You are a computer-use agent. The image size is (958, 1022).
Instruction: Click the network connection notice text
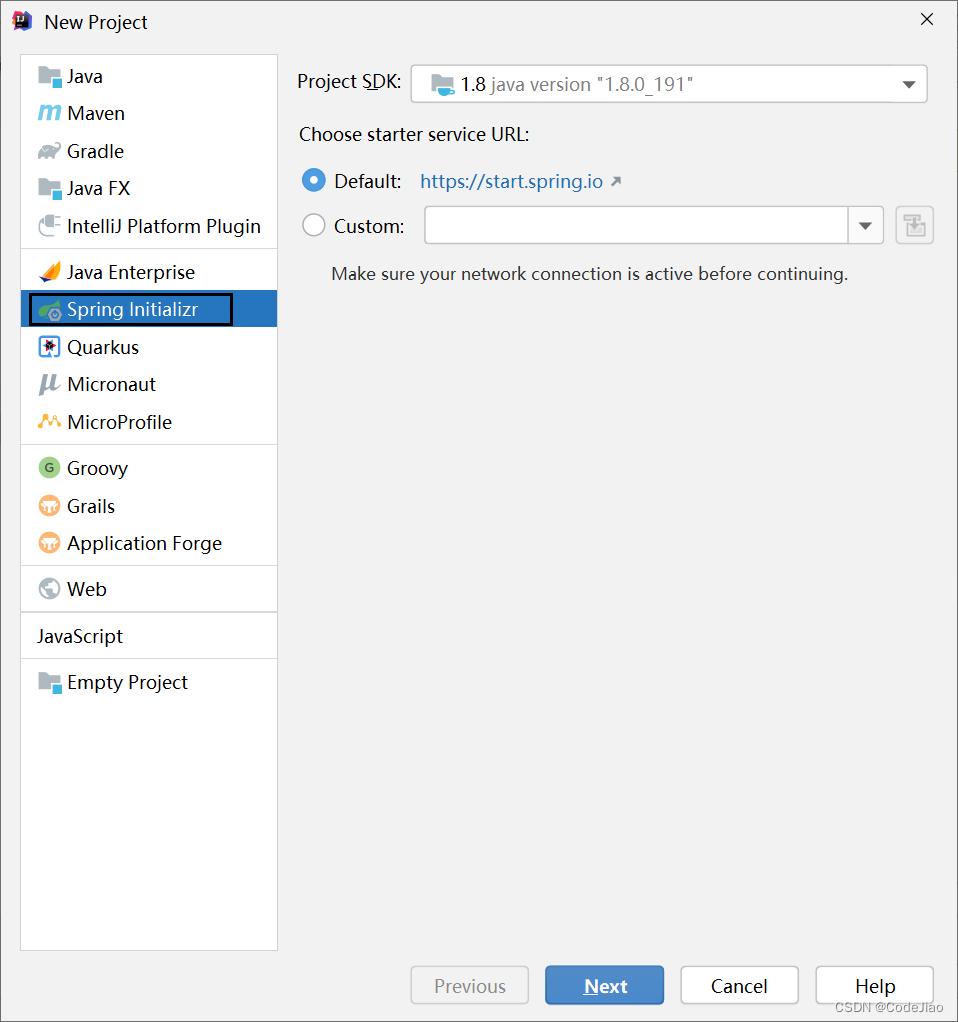[x=590, y=274]
